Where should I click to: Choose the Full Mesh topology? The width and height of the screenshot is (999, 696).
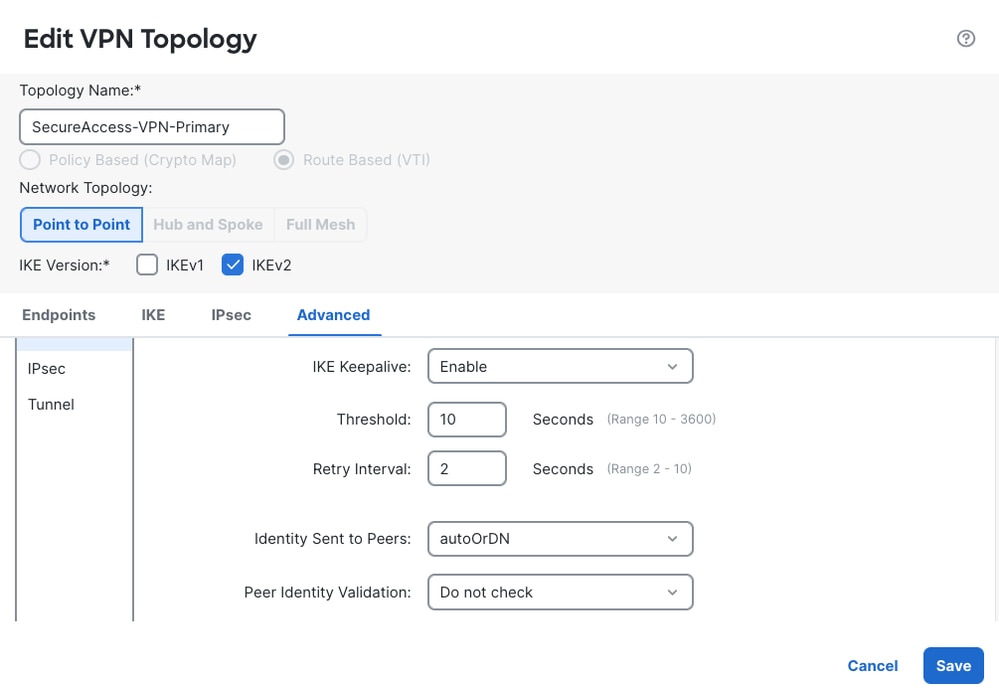pyautogui.click(x=320, y=224)
